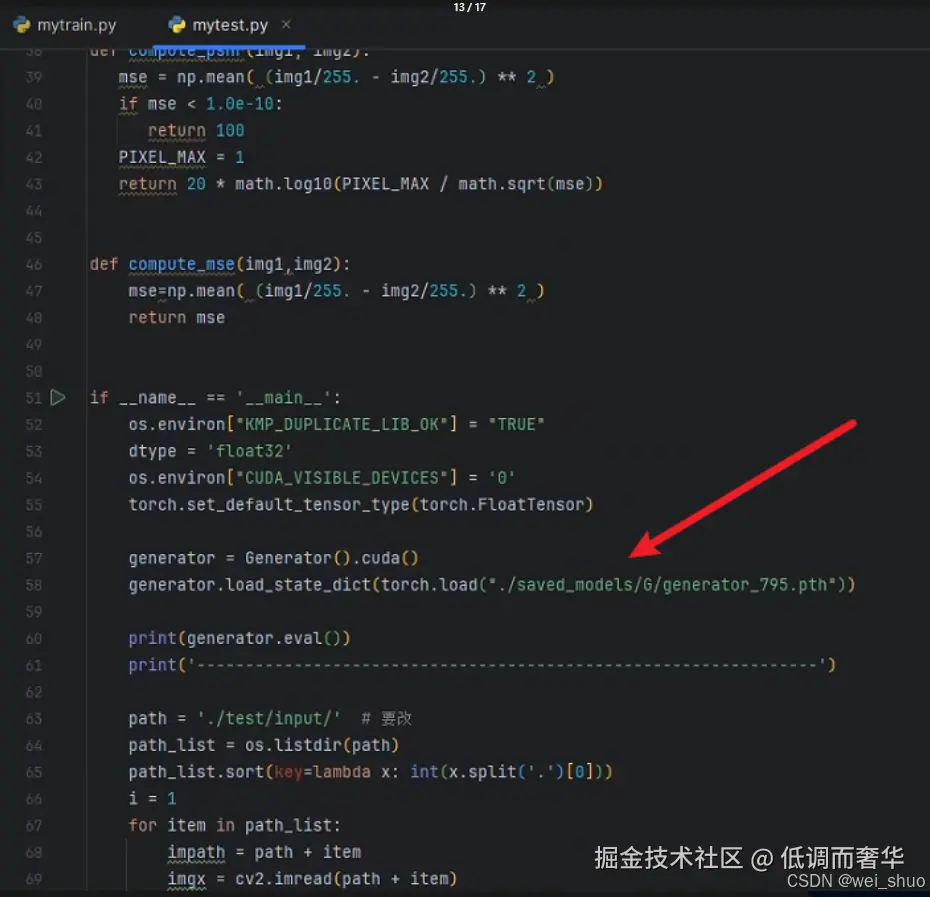Switch to the mytrain.py tab
The image size is (930, 897).
point(65,25)
